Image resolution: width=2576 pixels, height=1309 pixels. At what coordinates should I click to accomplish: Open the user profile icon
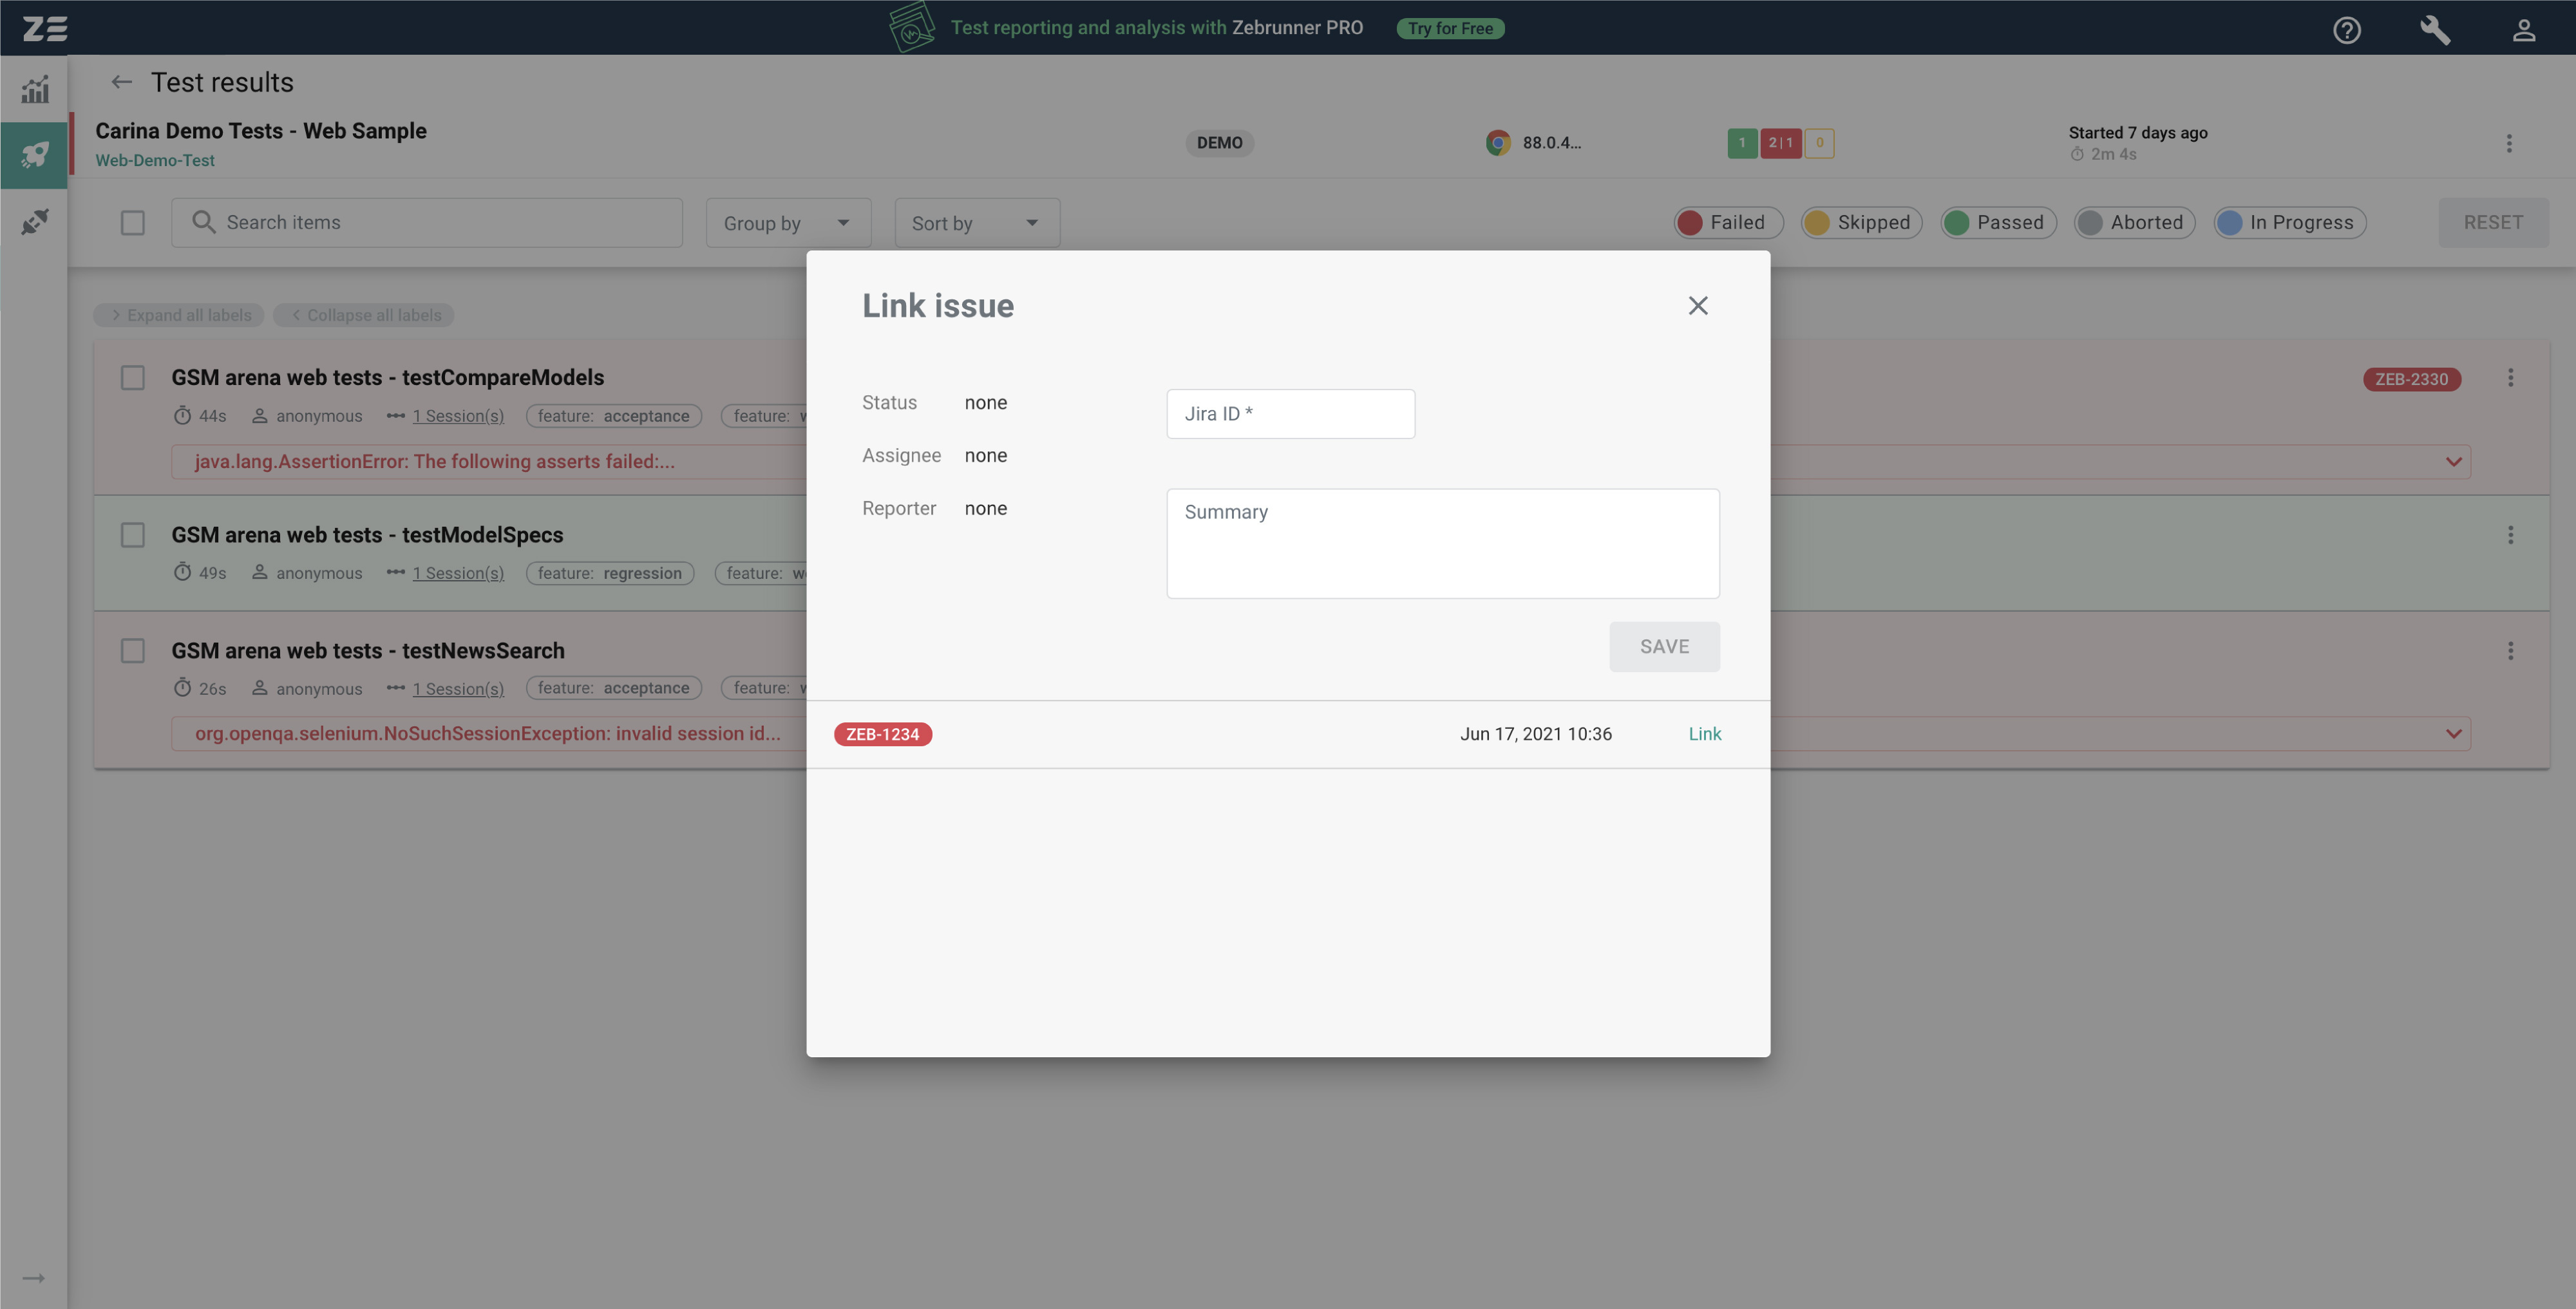click(2523, 29)
